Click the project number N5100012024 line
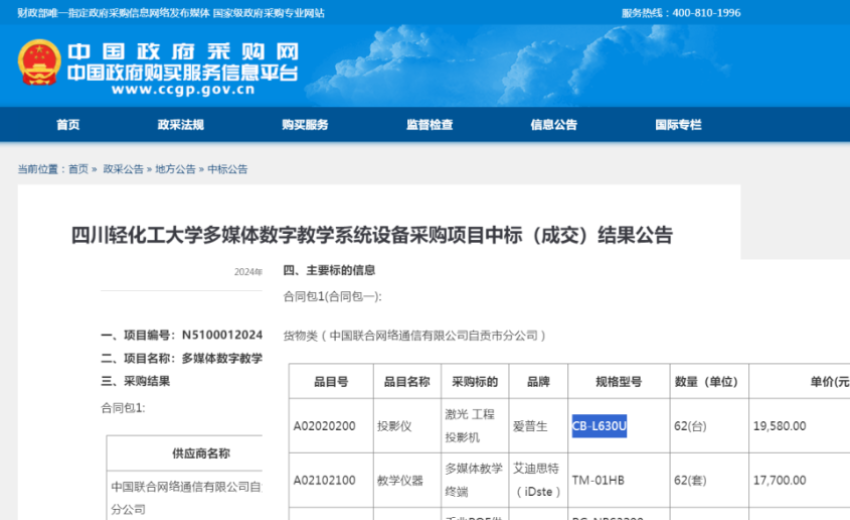Viewport: 850px width, 520px height. (182, 335)
